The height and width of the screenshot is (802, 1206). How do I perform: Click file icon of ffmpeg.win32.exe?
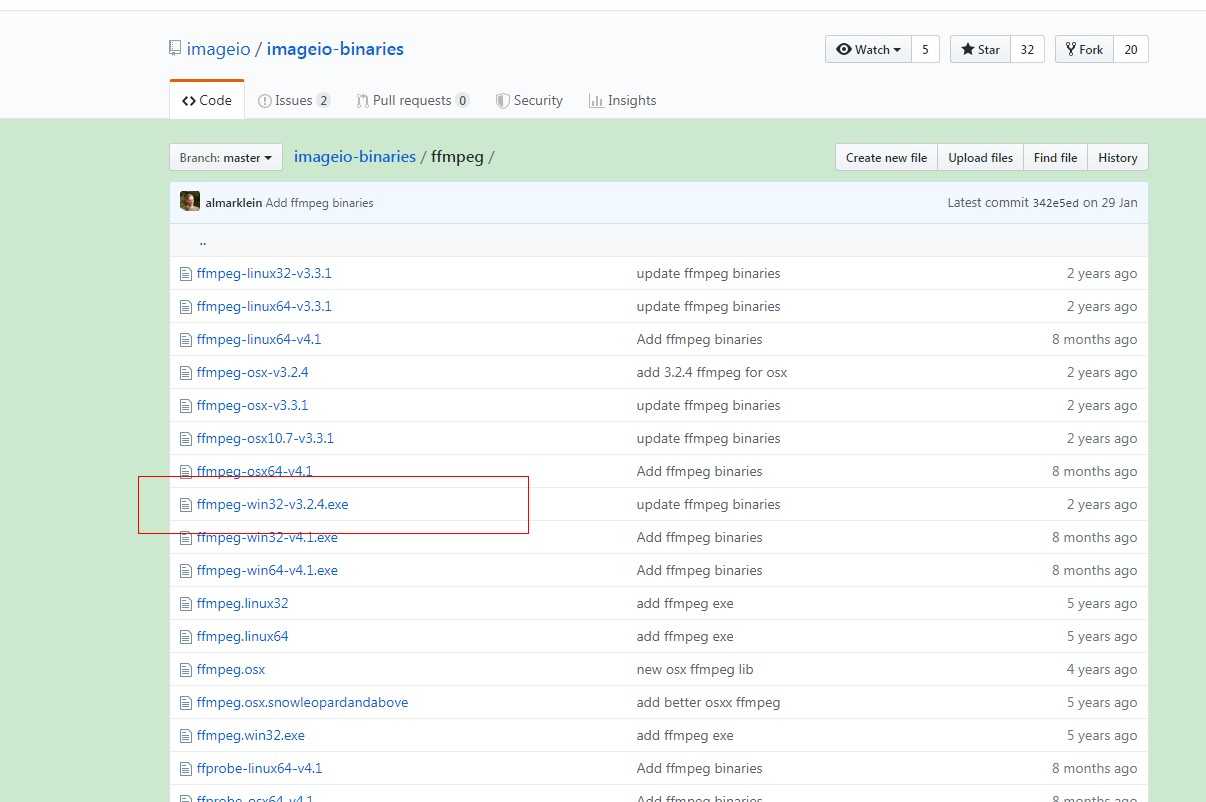pos(185,735)
